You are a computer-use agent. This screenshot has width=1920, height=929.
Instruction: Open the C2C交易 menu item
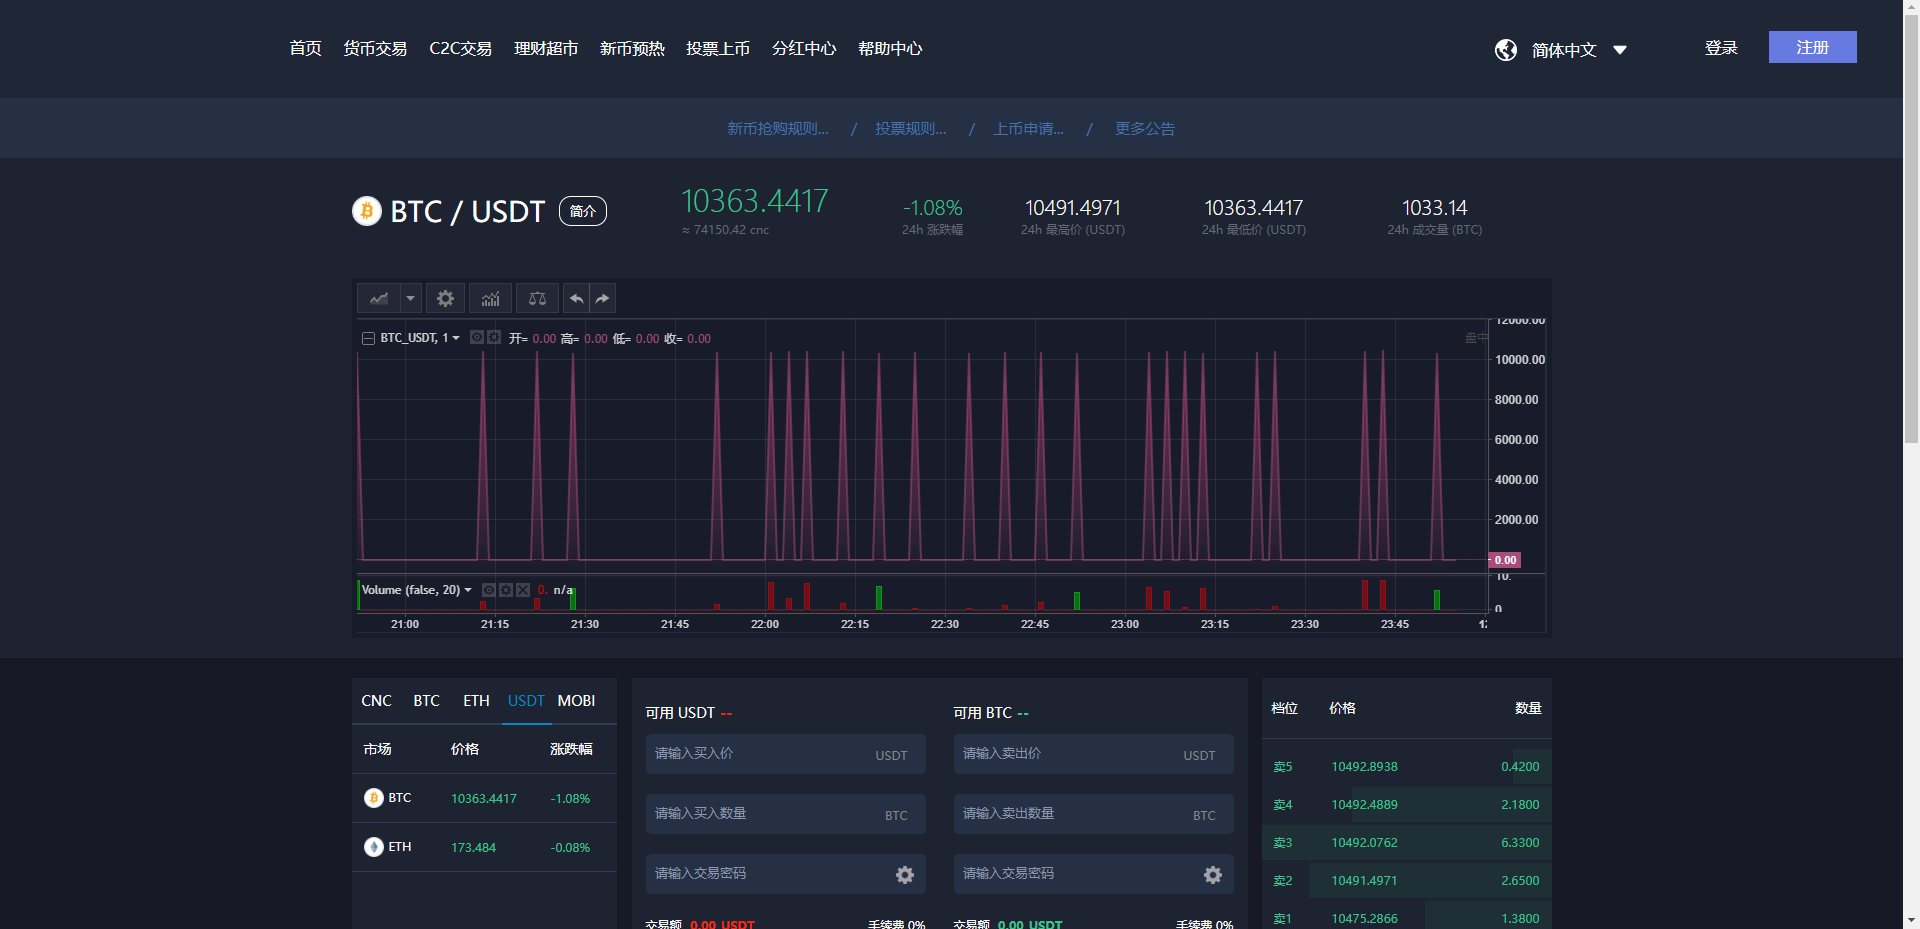[x=460, y=48]
